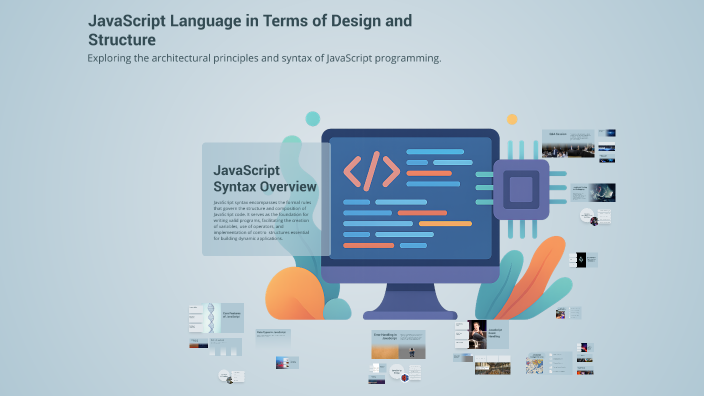Open the small blue-image slide right of Q&A Session
Image resolution: width=704 pixels, height=396 pixels.
tap(607, 133)
